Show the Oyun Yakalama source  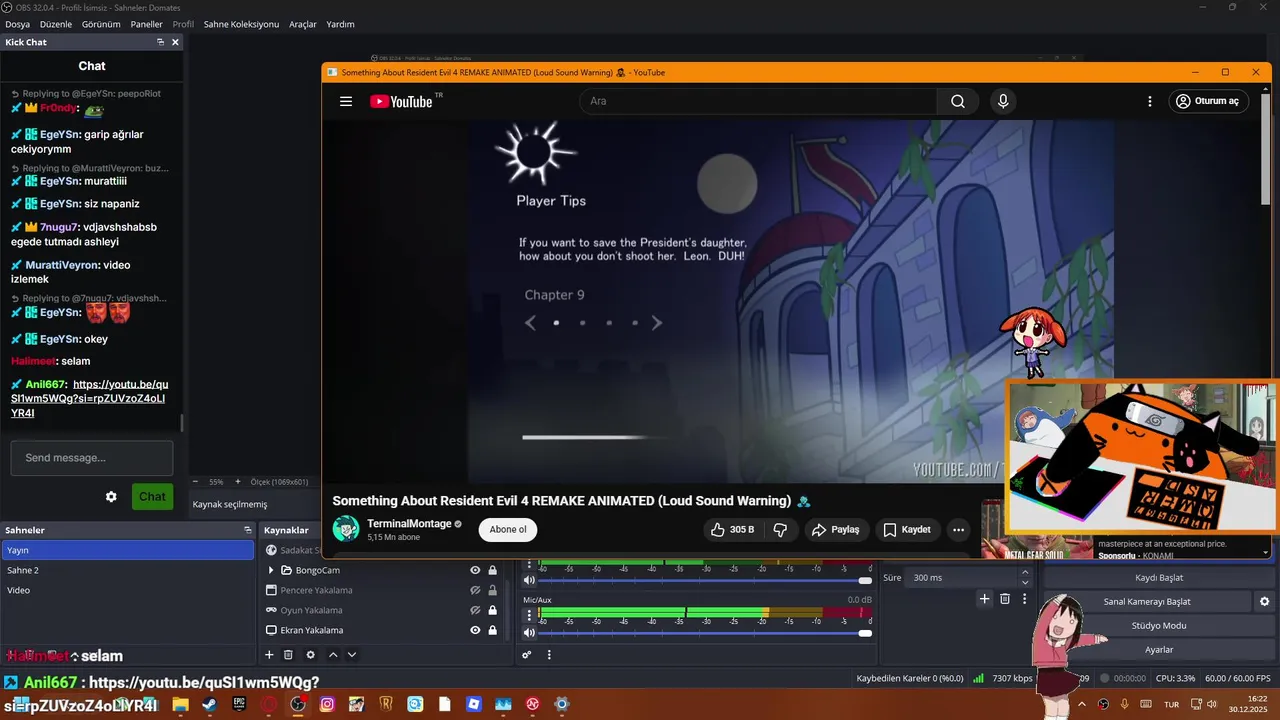(x=475, y=610)
